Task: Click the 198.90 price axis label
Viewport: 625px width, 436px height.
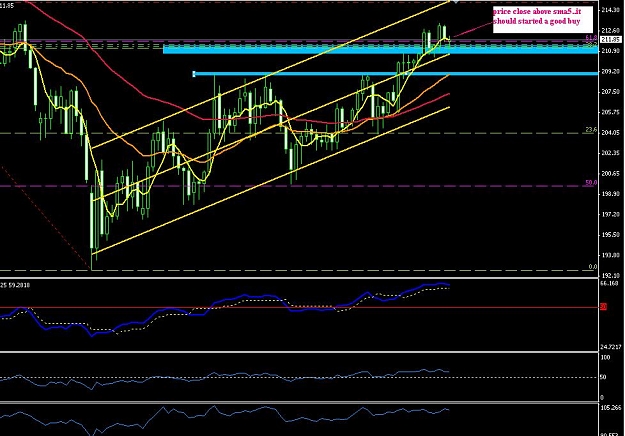Action: (x=611, y=194)
